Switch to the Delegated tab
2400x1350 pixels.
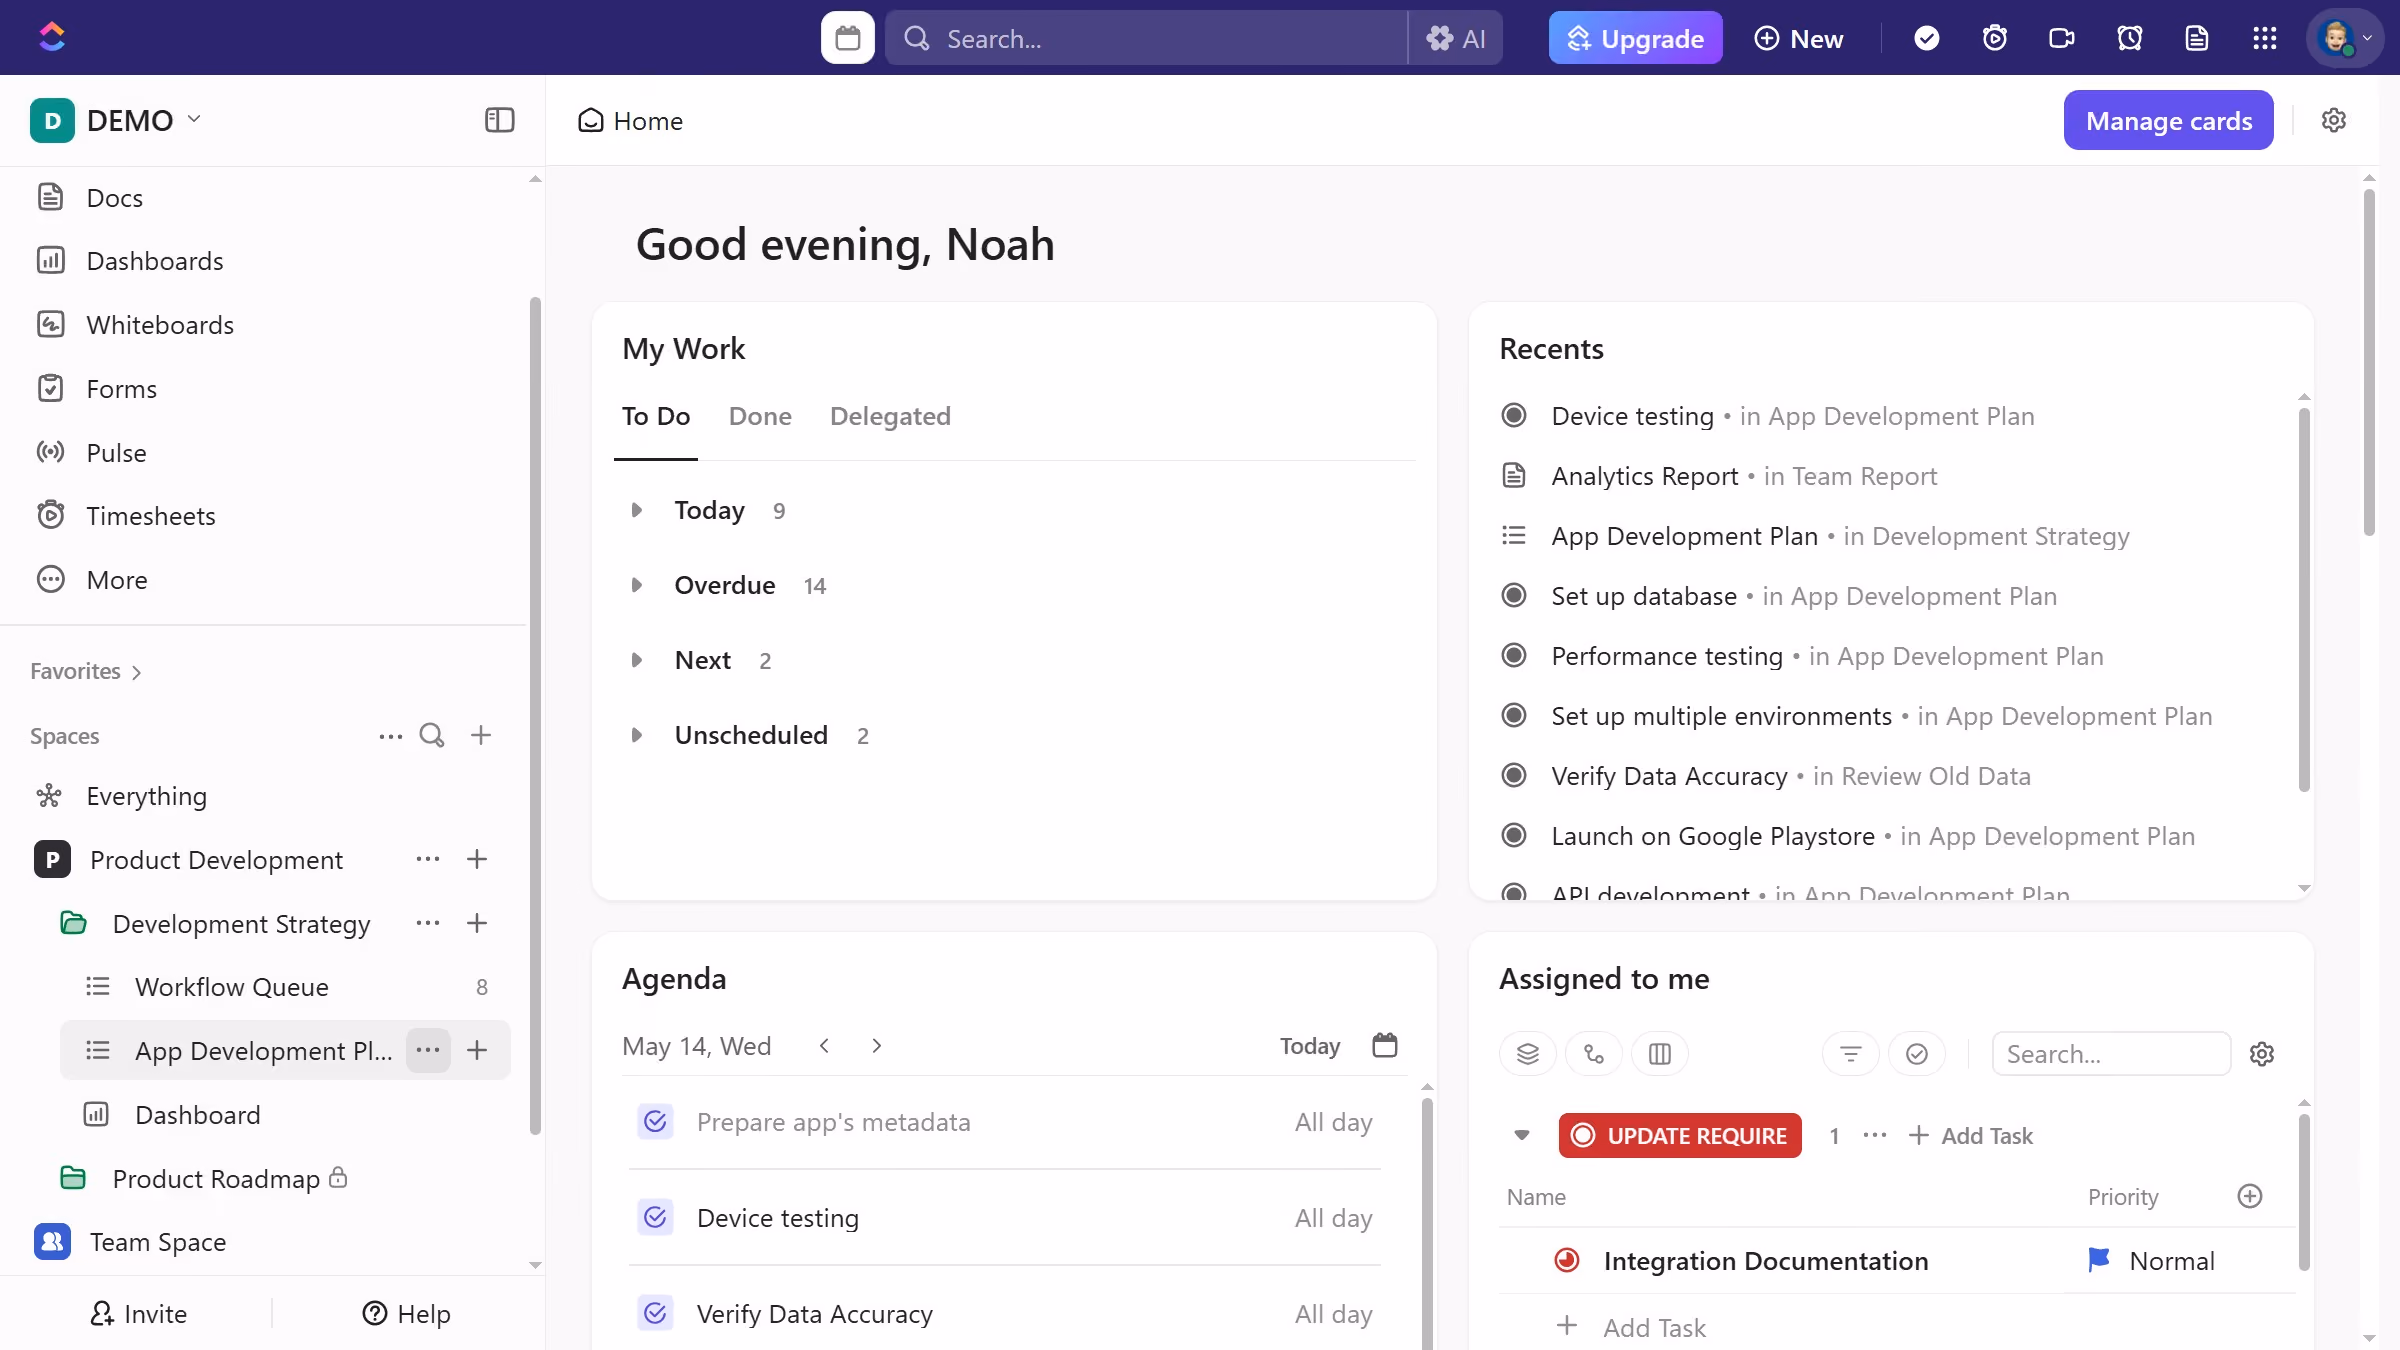coord(890,416)
